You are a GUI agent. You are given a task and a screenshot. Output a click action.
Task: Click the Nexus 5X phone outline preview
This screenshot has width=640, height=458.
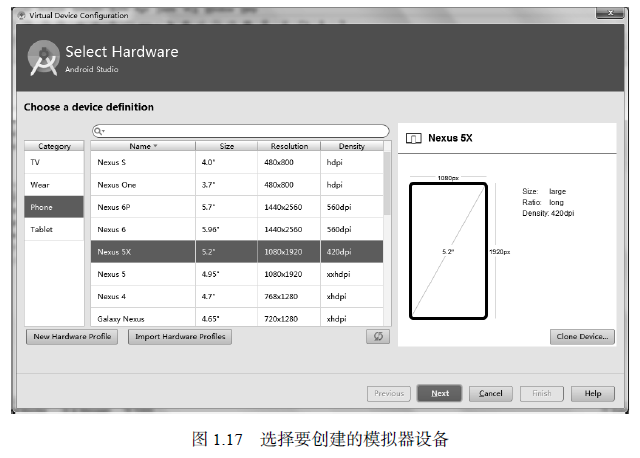coord(448,251)
